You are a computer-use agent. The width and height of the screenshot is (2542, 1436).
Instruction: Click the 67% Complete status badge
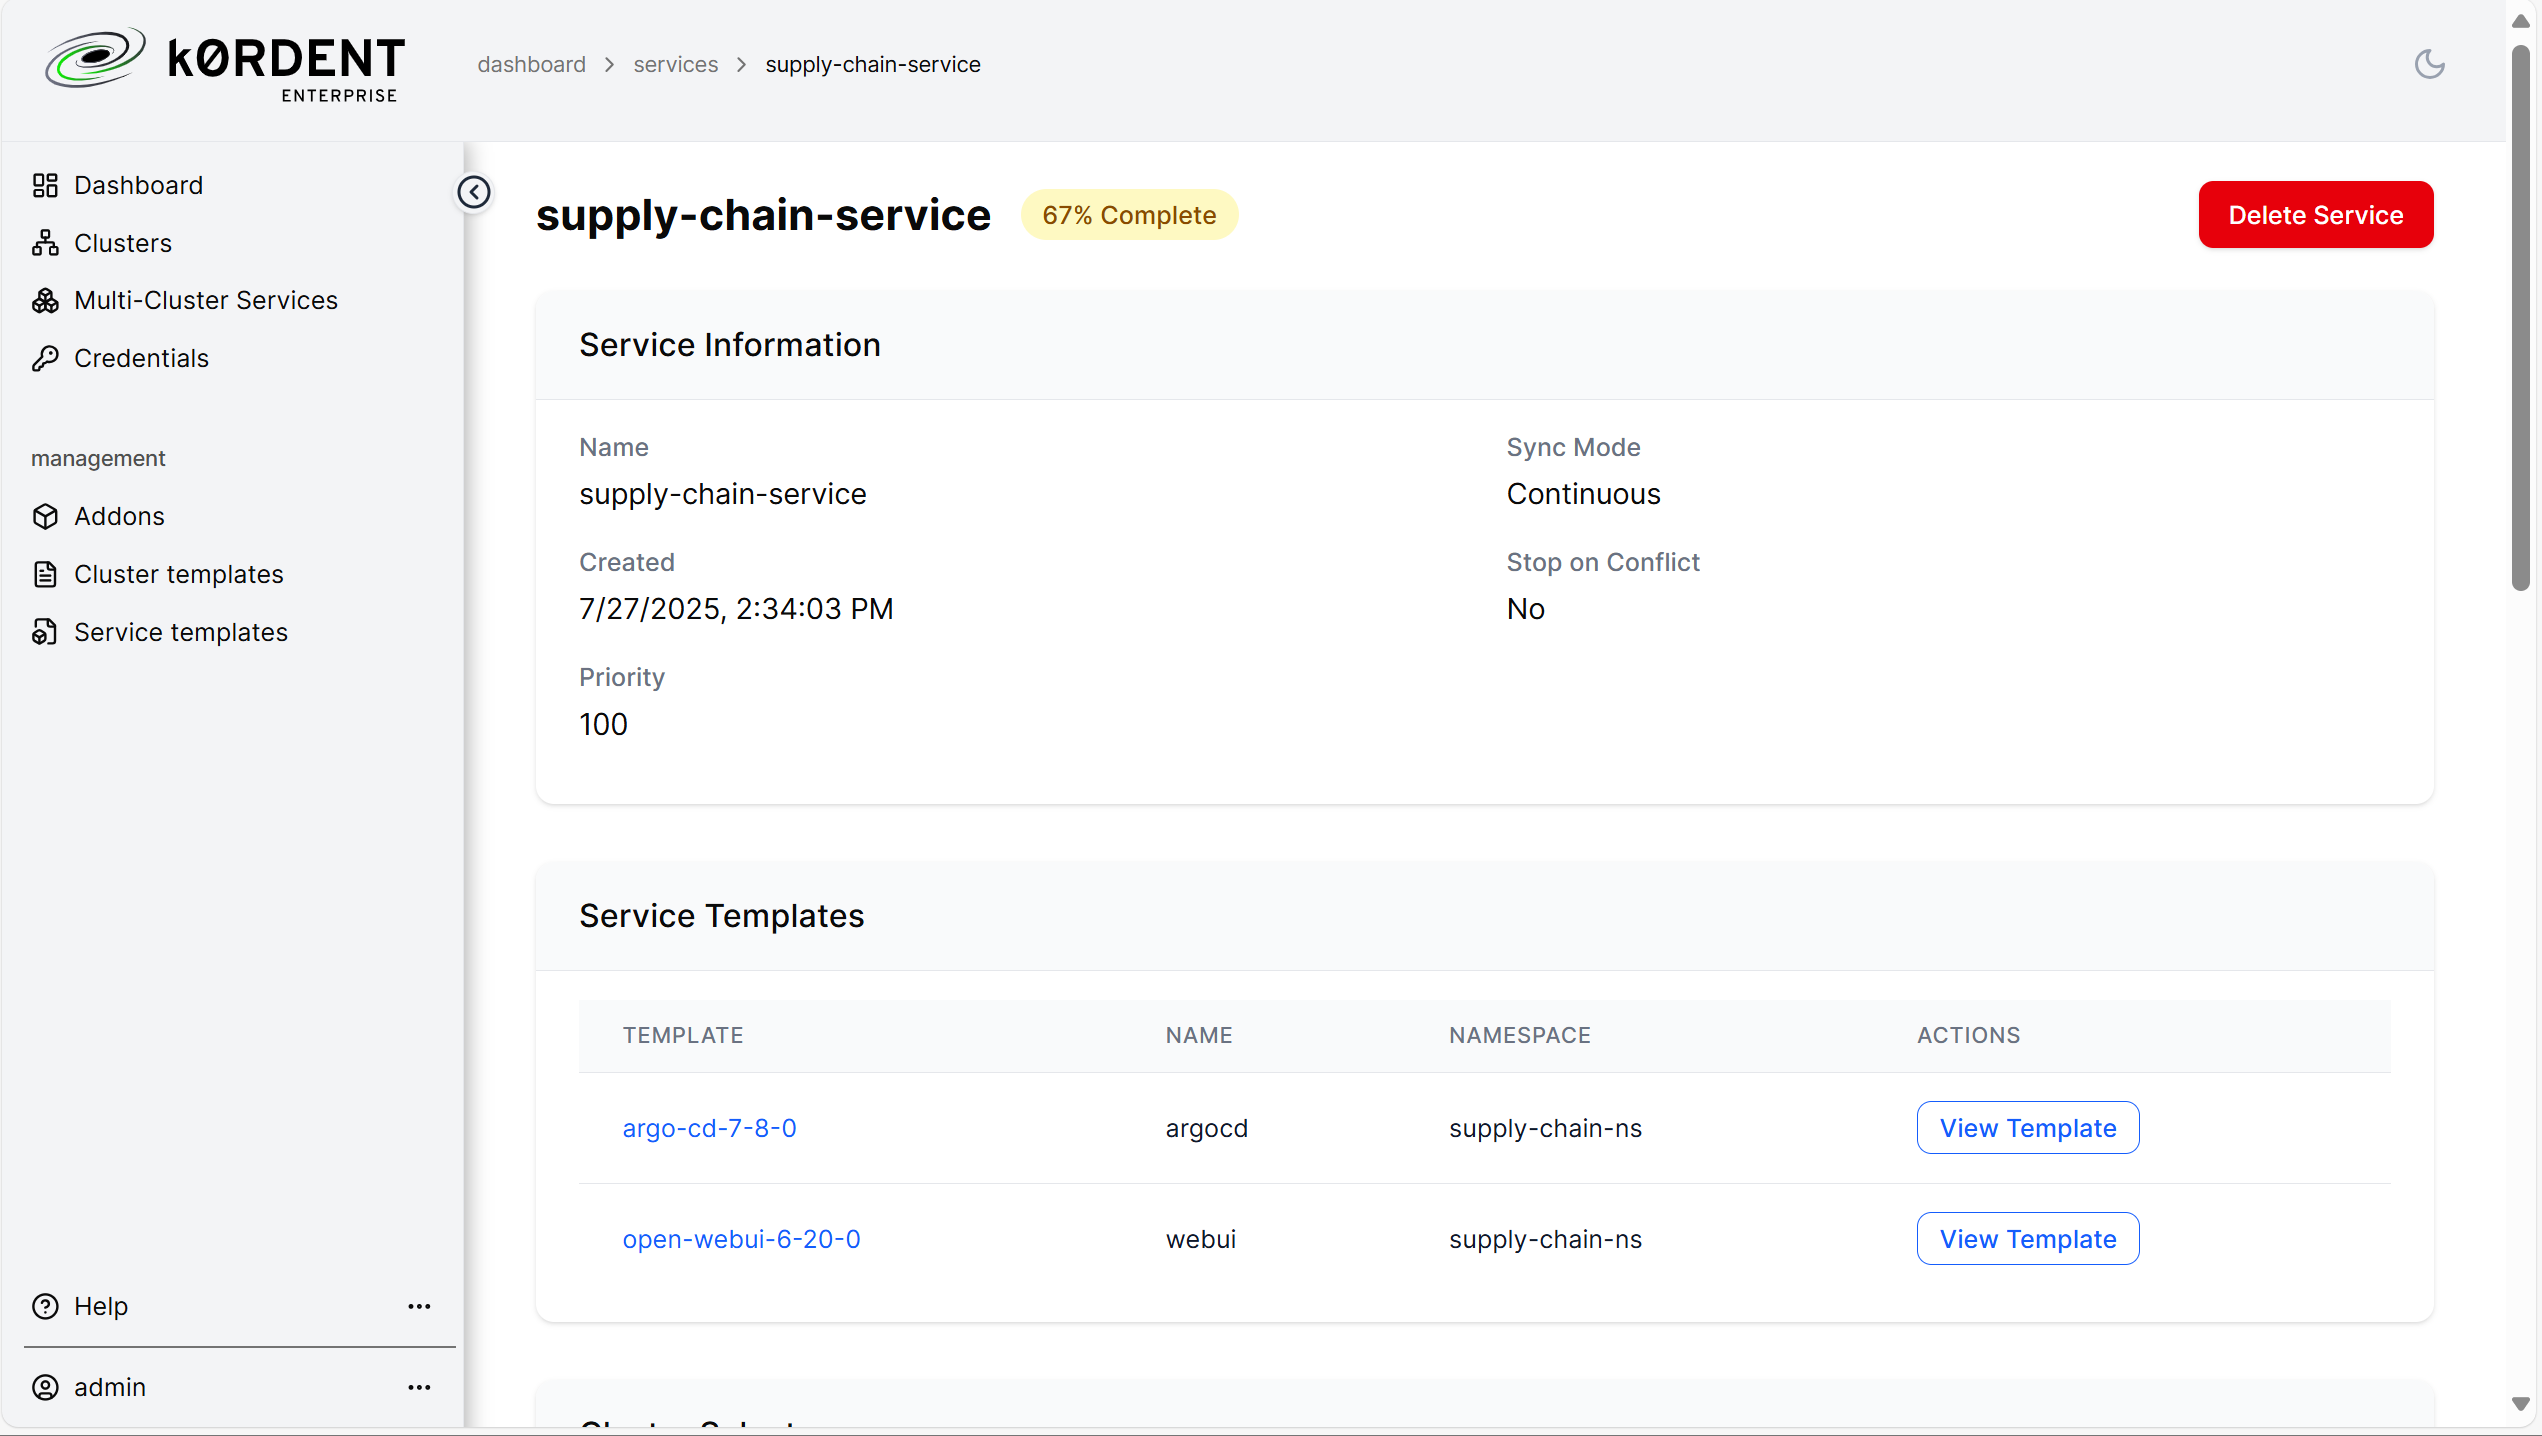pyautogui.click(x=1129, y=215)
